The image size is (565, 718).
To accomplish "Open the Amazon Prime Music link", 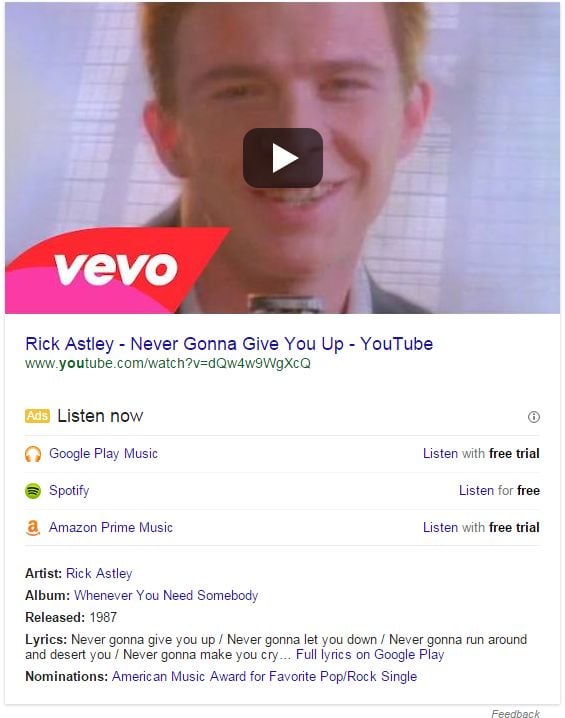I will (111, 528).
